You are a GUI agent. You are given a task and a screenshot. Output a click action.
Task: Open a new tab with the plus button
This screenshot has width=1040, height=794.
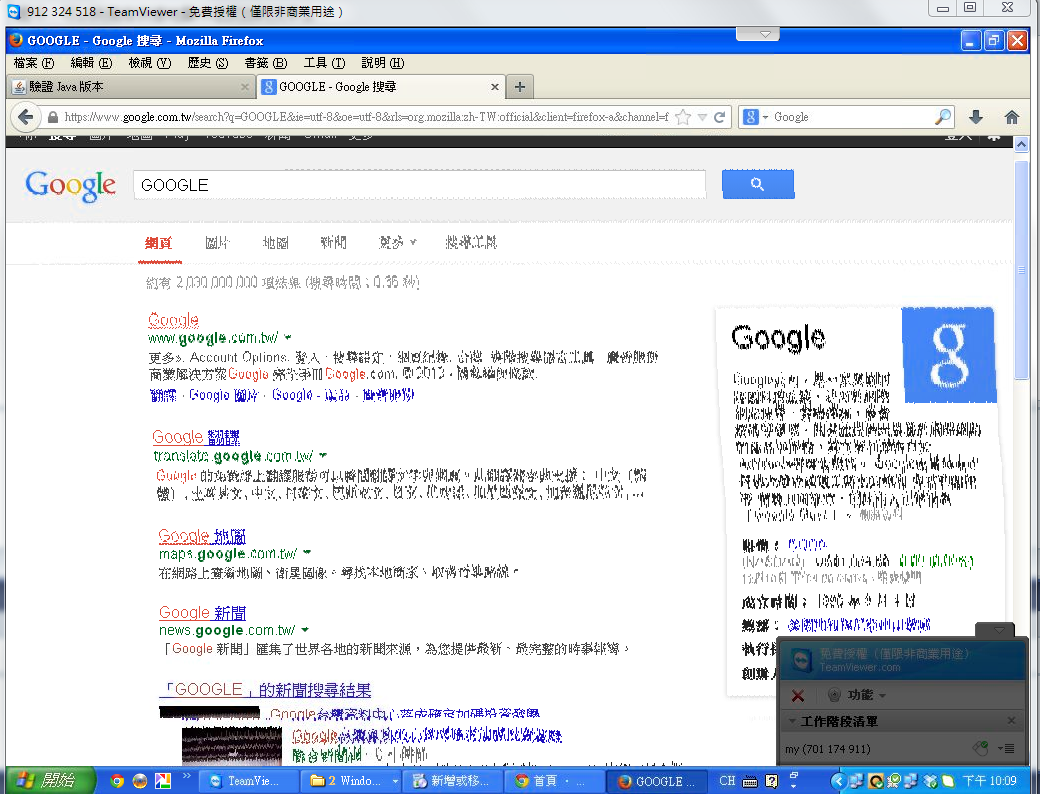pos(519,87)
